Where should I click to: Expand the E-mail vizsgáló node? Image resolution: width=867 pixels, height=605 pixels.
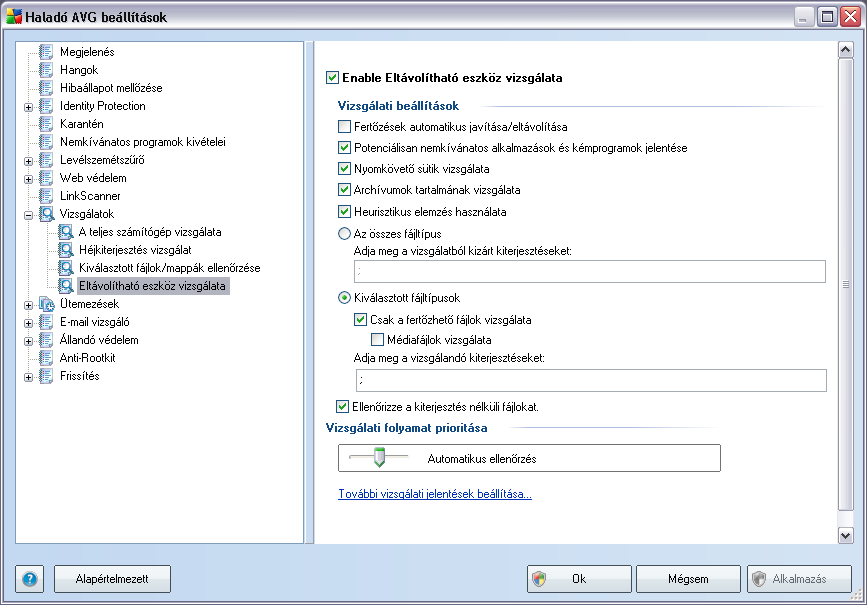point(29,323)
